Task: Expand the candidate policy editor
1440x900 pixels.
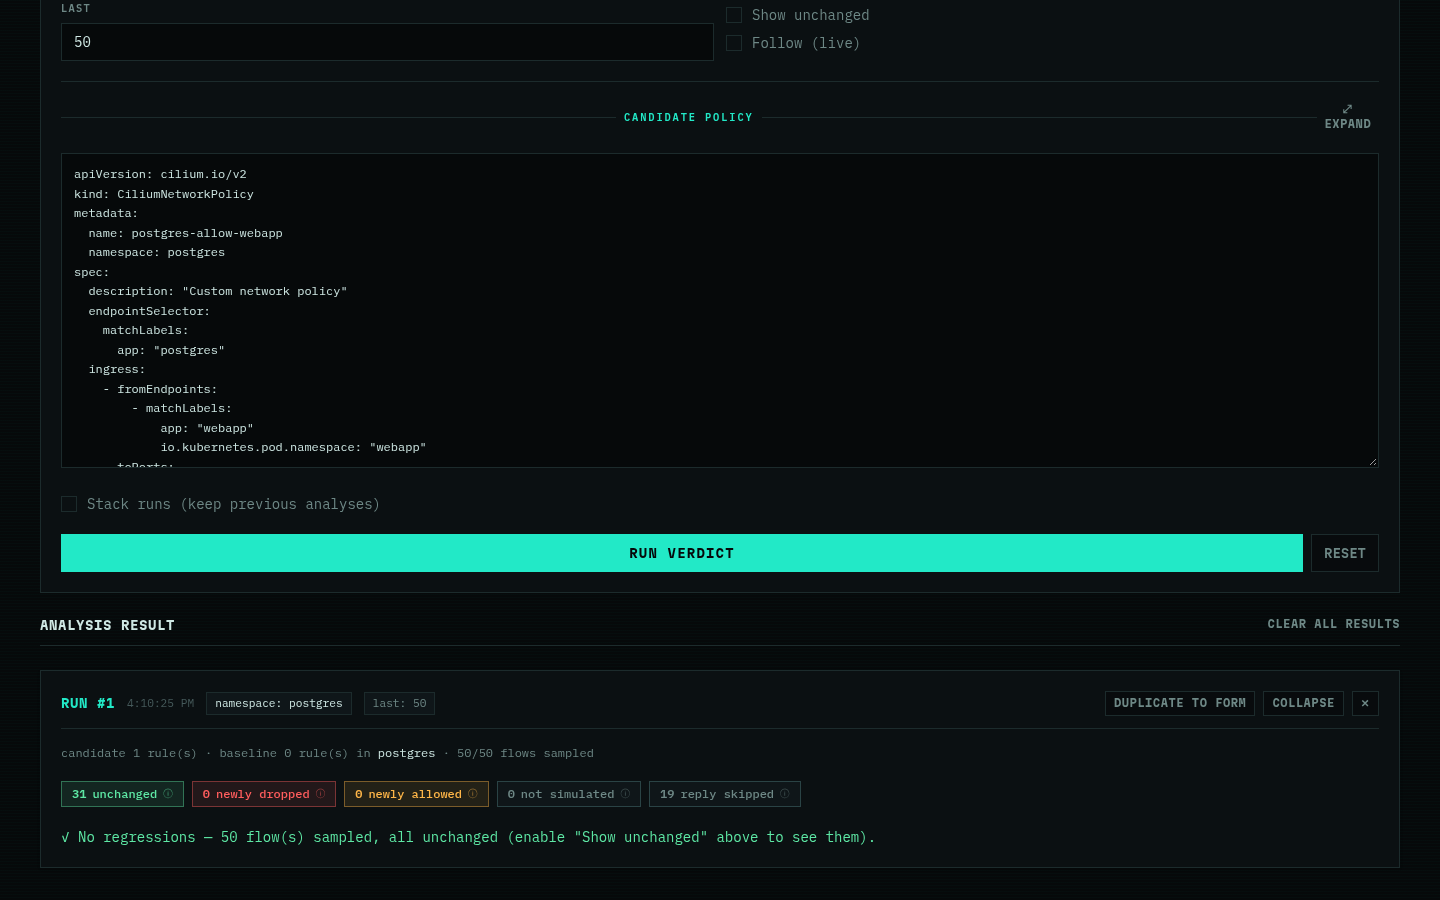Action: point(1347,116)
